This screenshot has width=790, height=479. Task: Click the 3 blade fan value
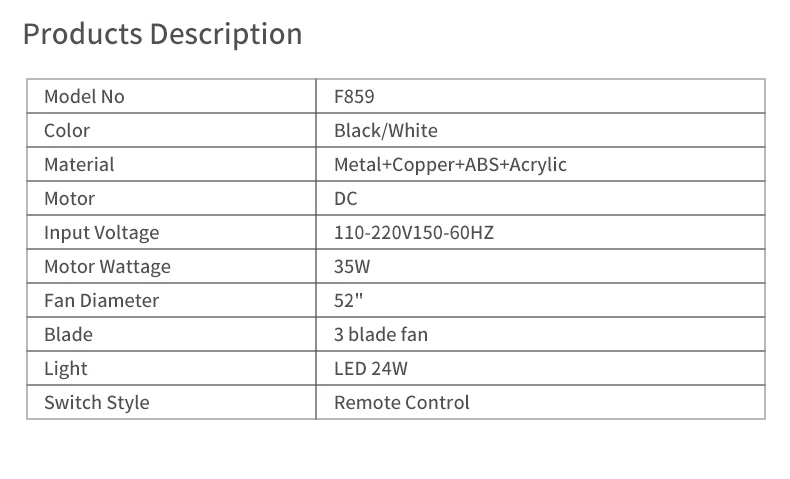click(381, 335)
